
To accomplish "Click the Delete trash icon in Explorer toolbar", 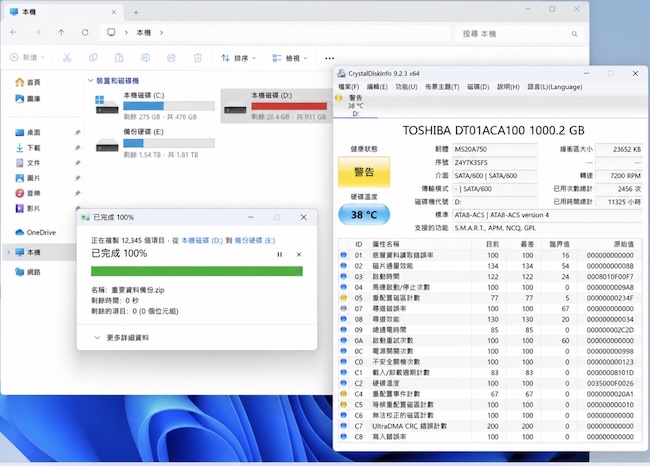I will click(198, 58).
